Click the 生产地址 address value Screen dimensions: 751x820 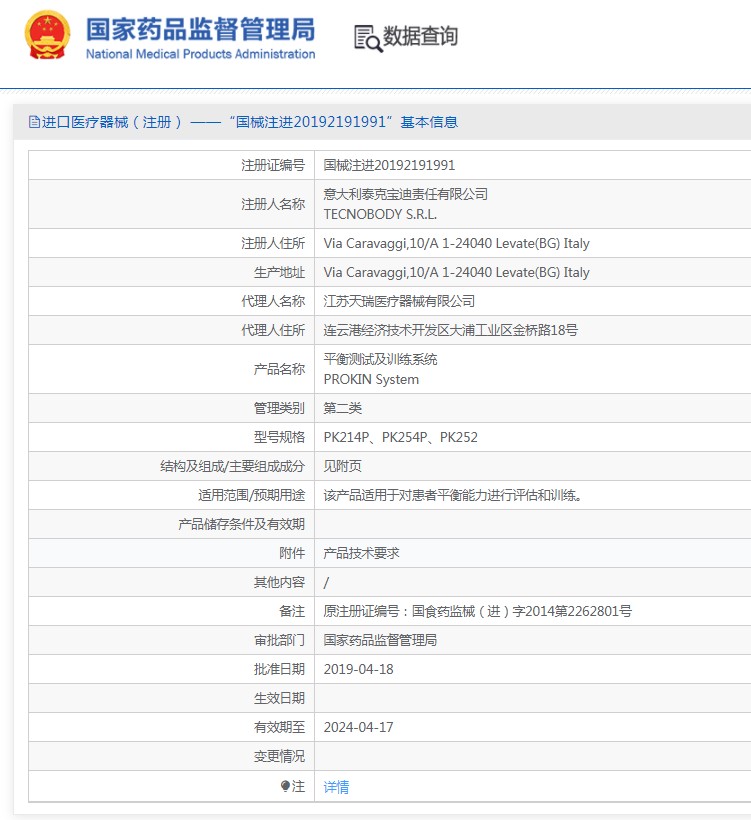coord(457,272)
